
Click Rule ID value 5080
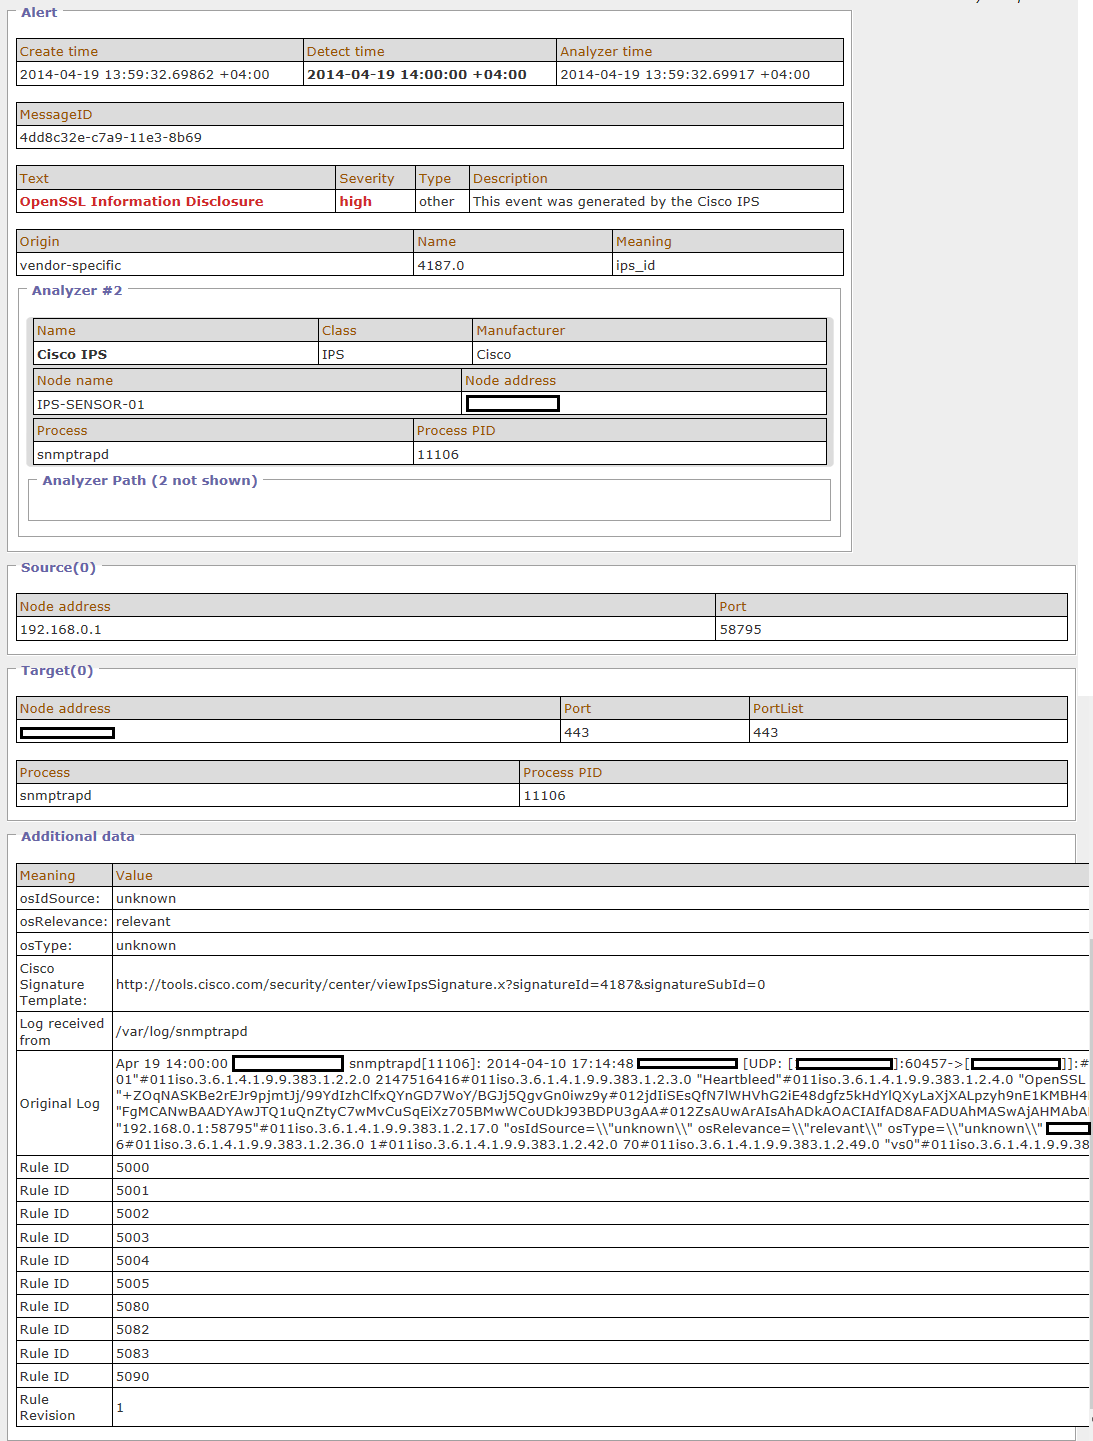pos(133,1307)
